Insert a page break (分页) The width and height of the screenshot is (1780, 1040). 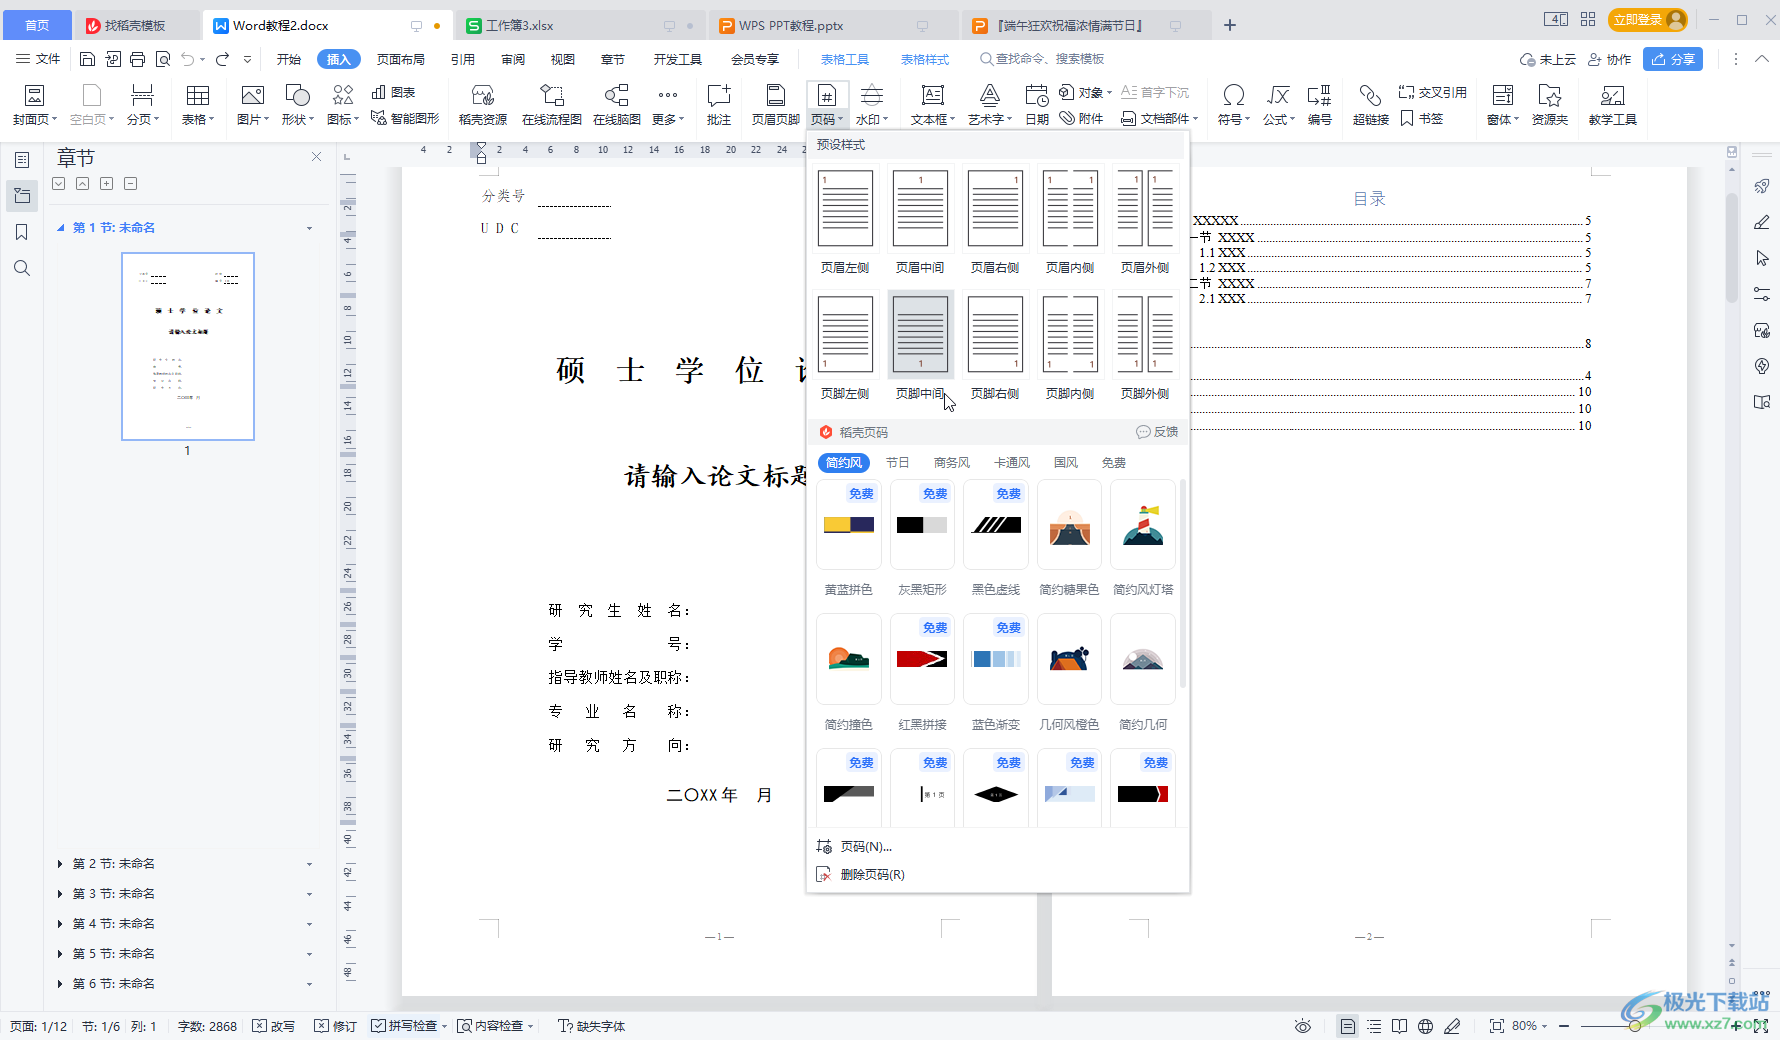[143, 105]
